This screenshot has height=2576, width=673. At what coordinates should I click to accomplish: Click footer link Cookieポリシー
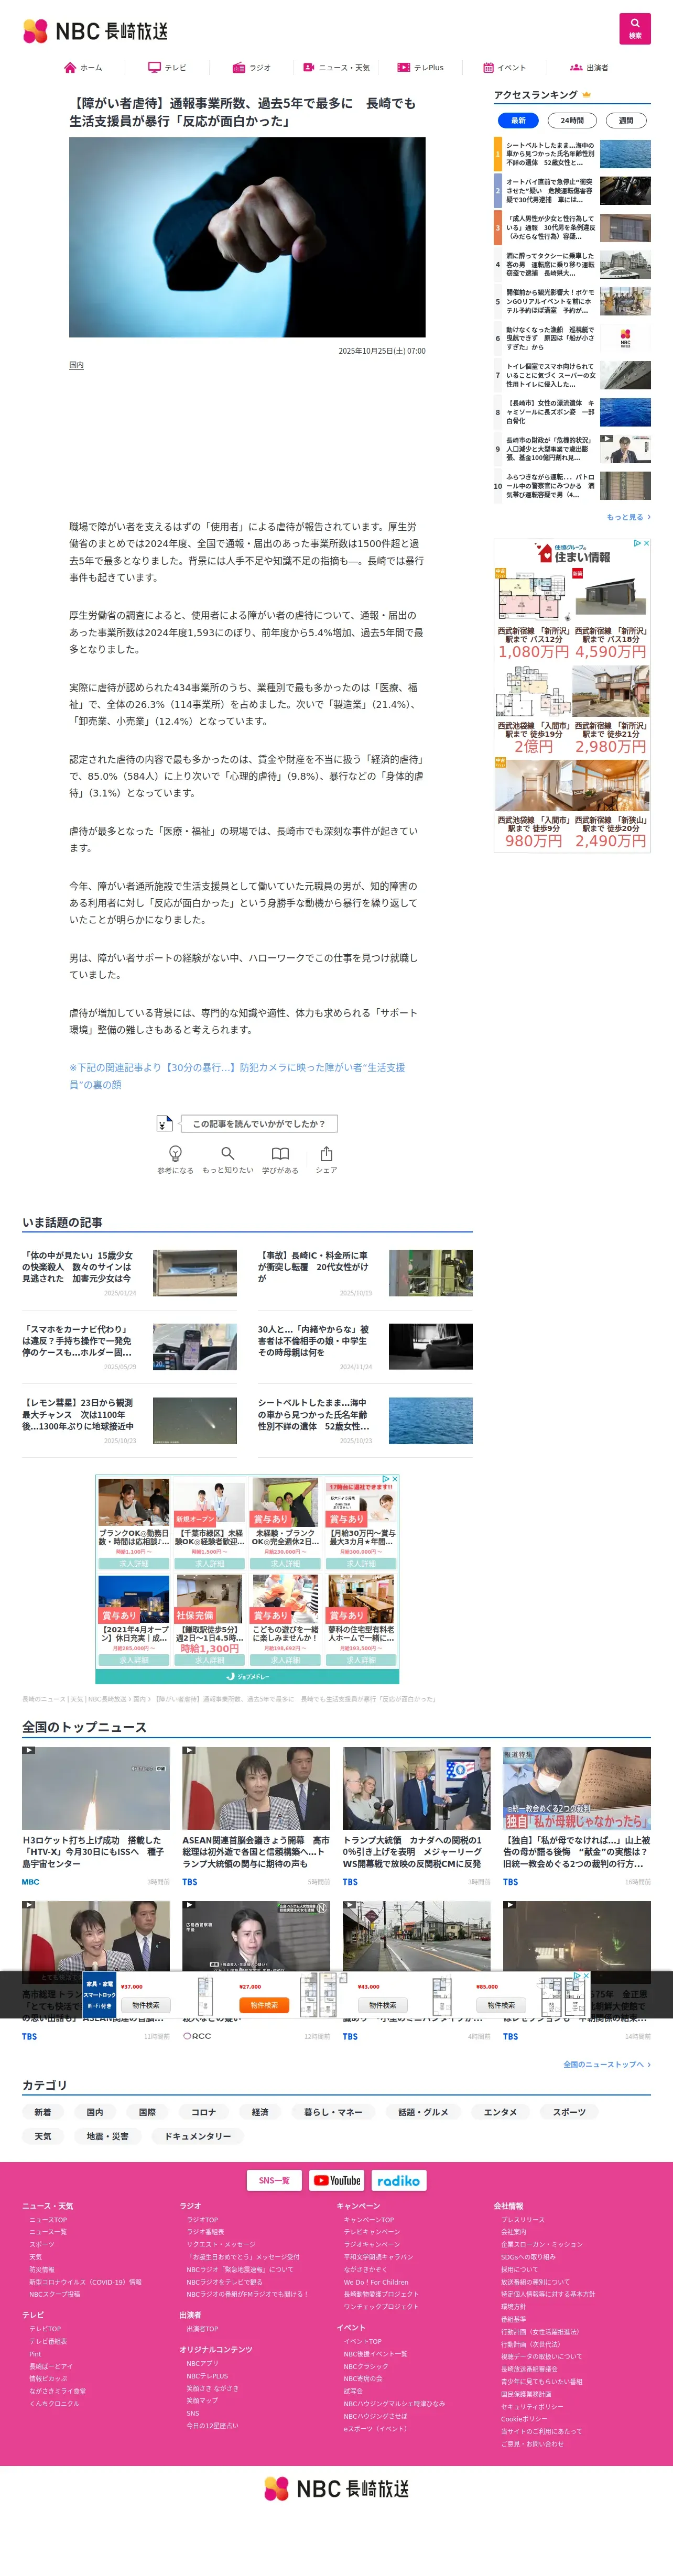coord(524,2419)
